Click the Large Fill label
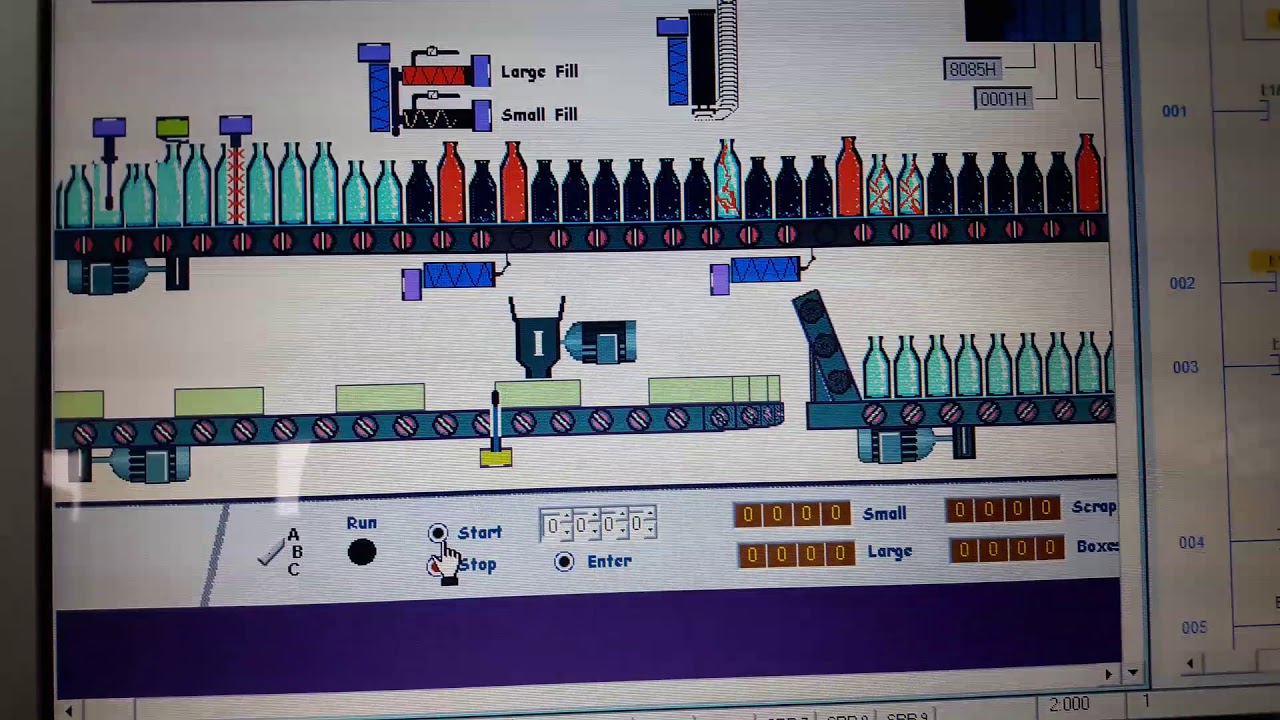The height and width of the screenshot is (720, 1280). [x=539, y=72]
